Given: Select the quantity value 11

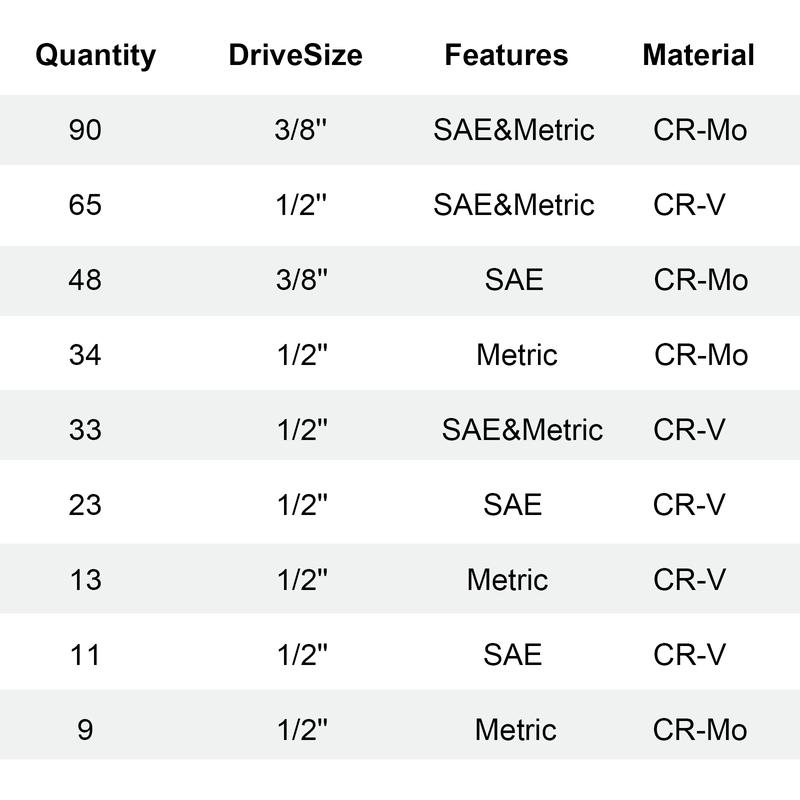Looking at the screenshot, I should pyautogui.click(x=85, y=655).
